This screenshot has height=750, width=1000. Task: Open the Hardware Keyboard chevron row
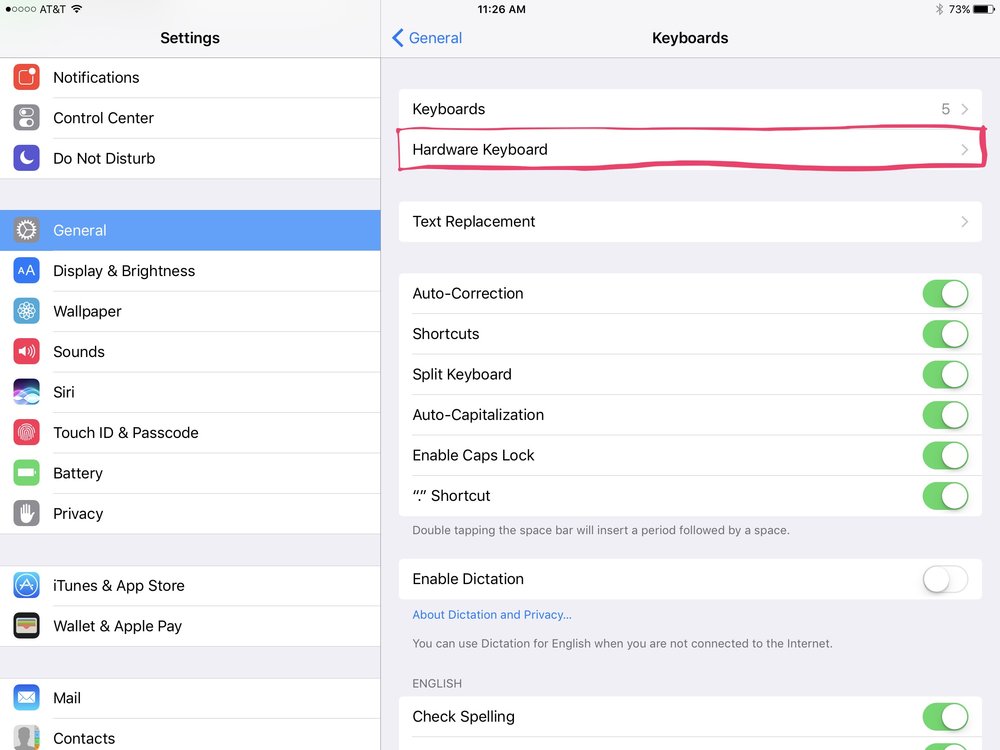coord(690,150)
